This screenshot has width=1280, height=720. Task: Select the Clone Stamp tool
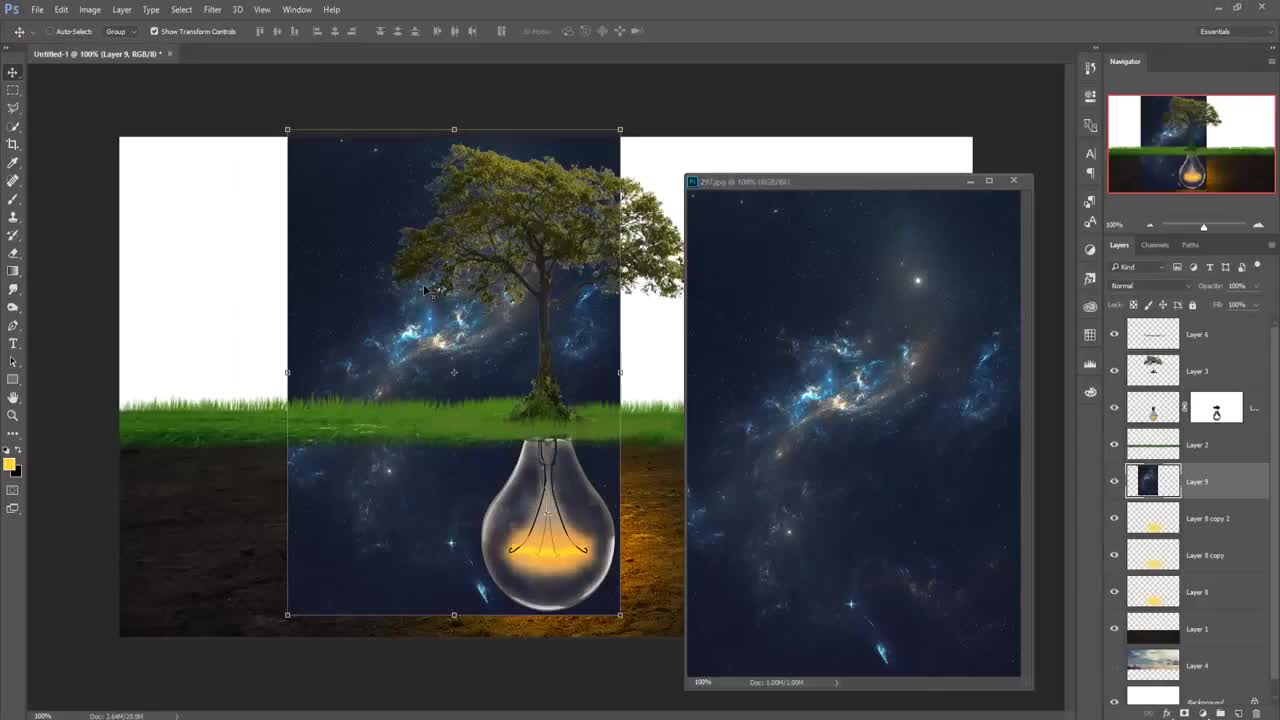point(12,217)
